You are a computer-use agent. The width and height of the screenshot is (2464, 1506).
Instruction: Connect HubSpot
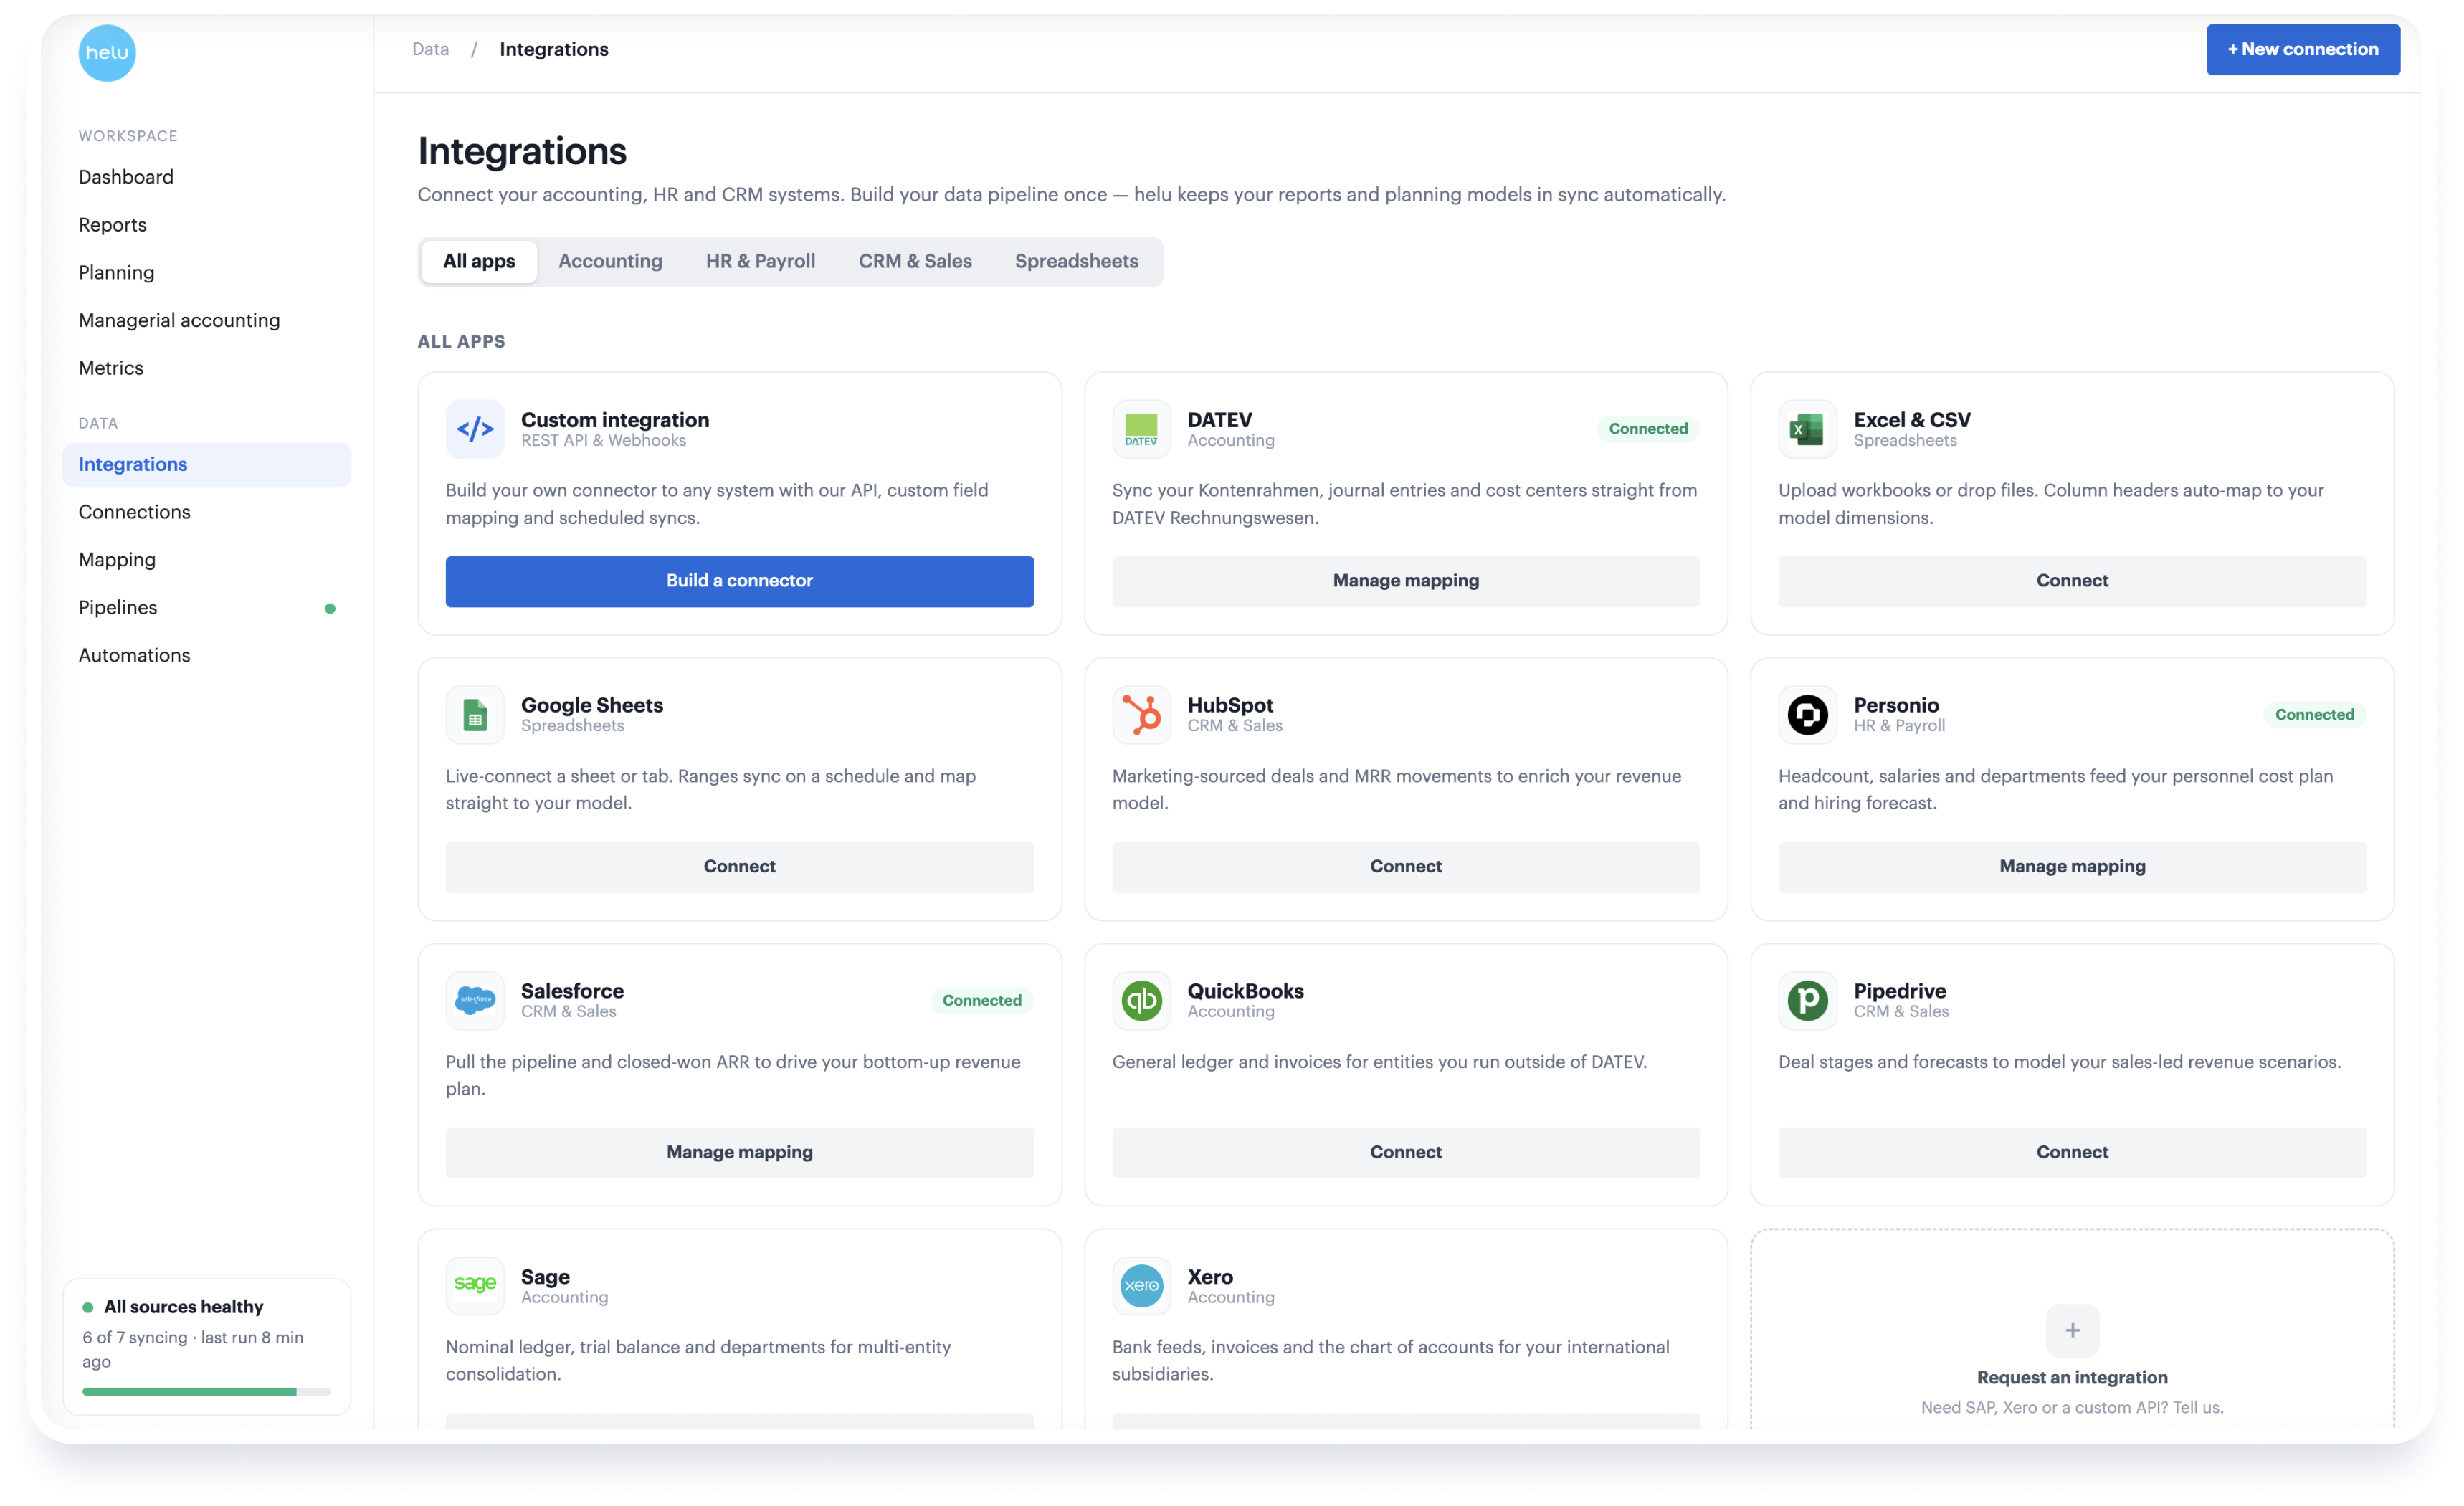pos(1405,867)
